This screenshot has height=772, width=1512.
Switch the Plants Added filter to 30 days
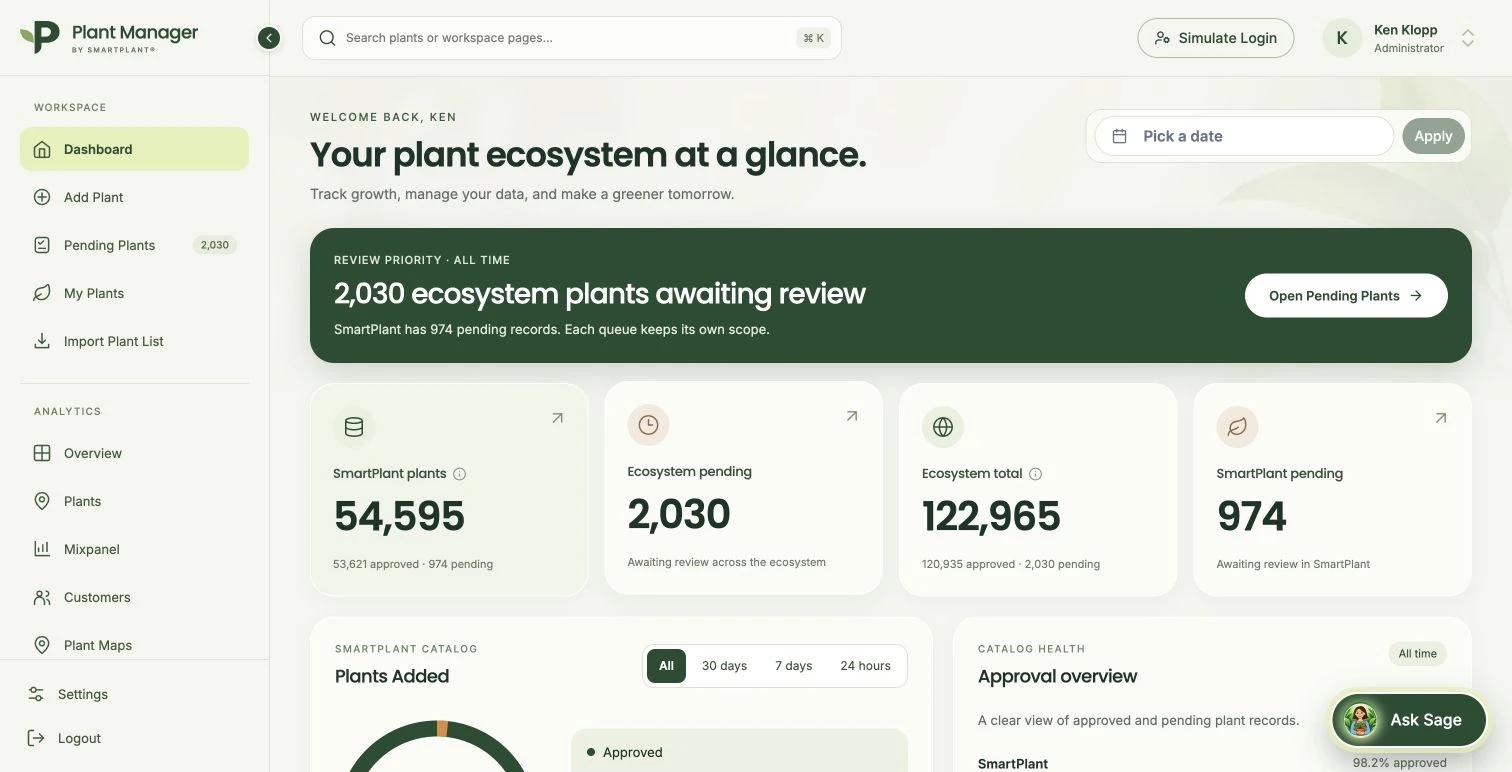[724, 666]
